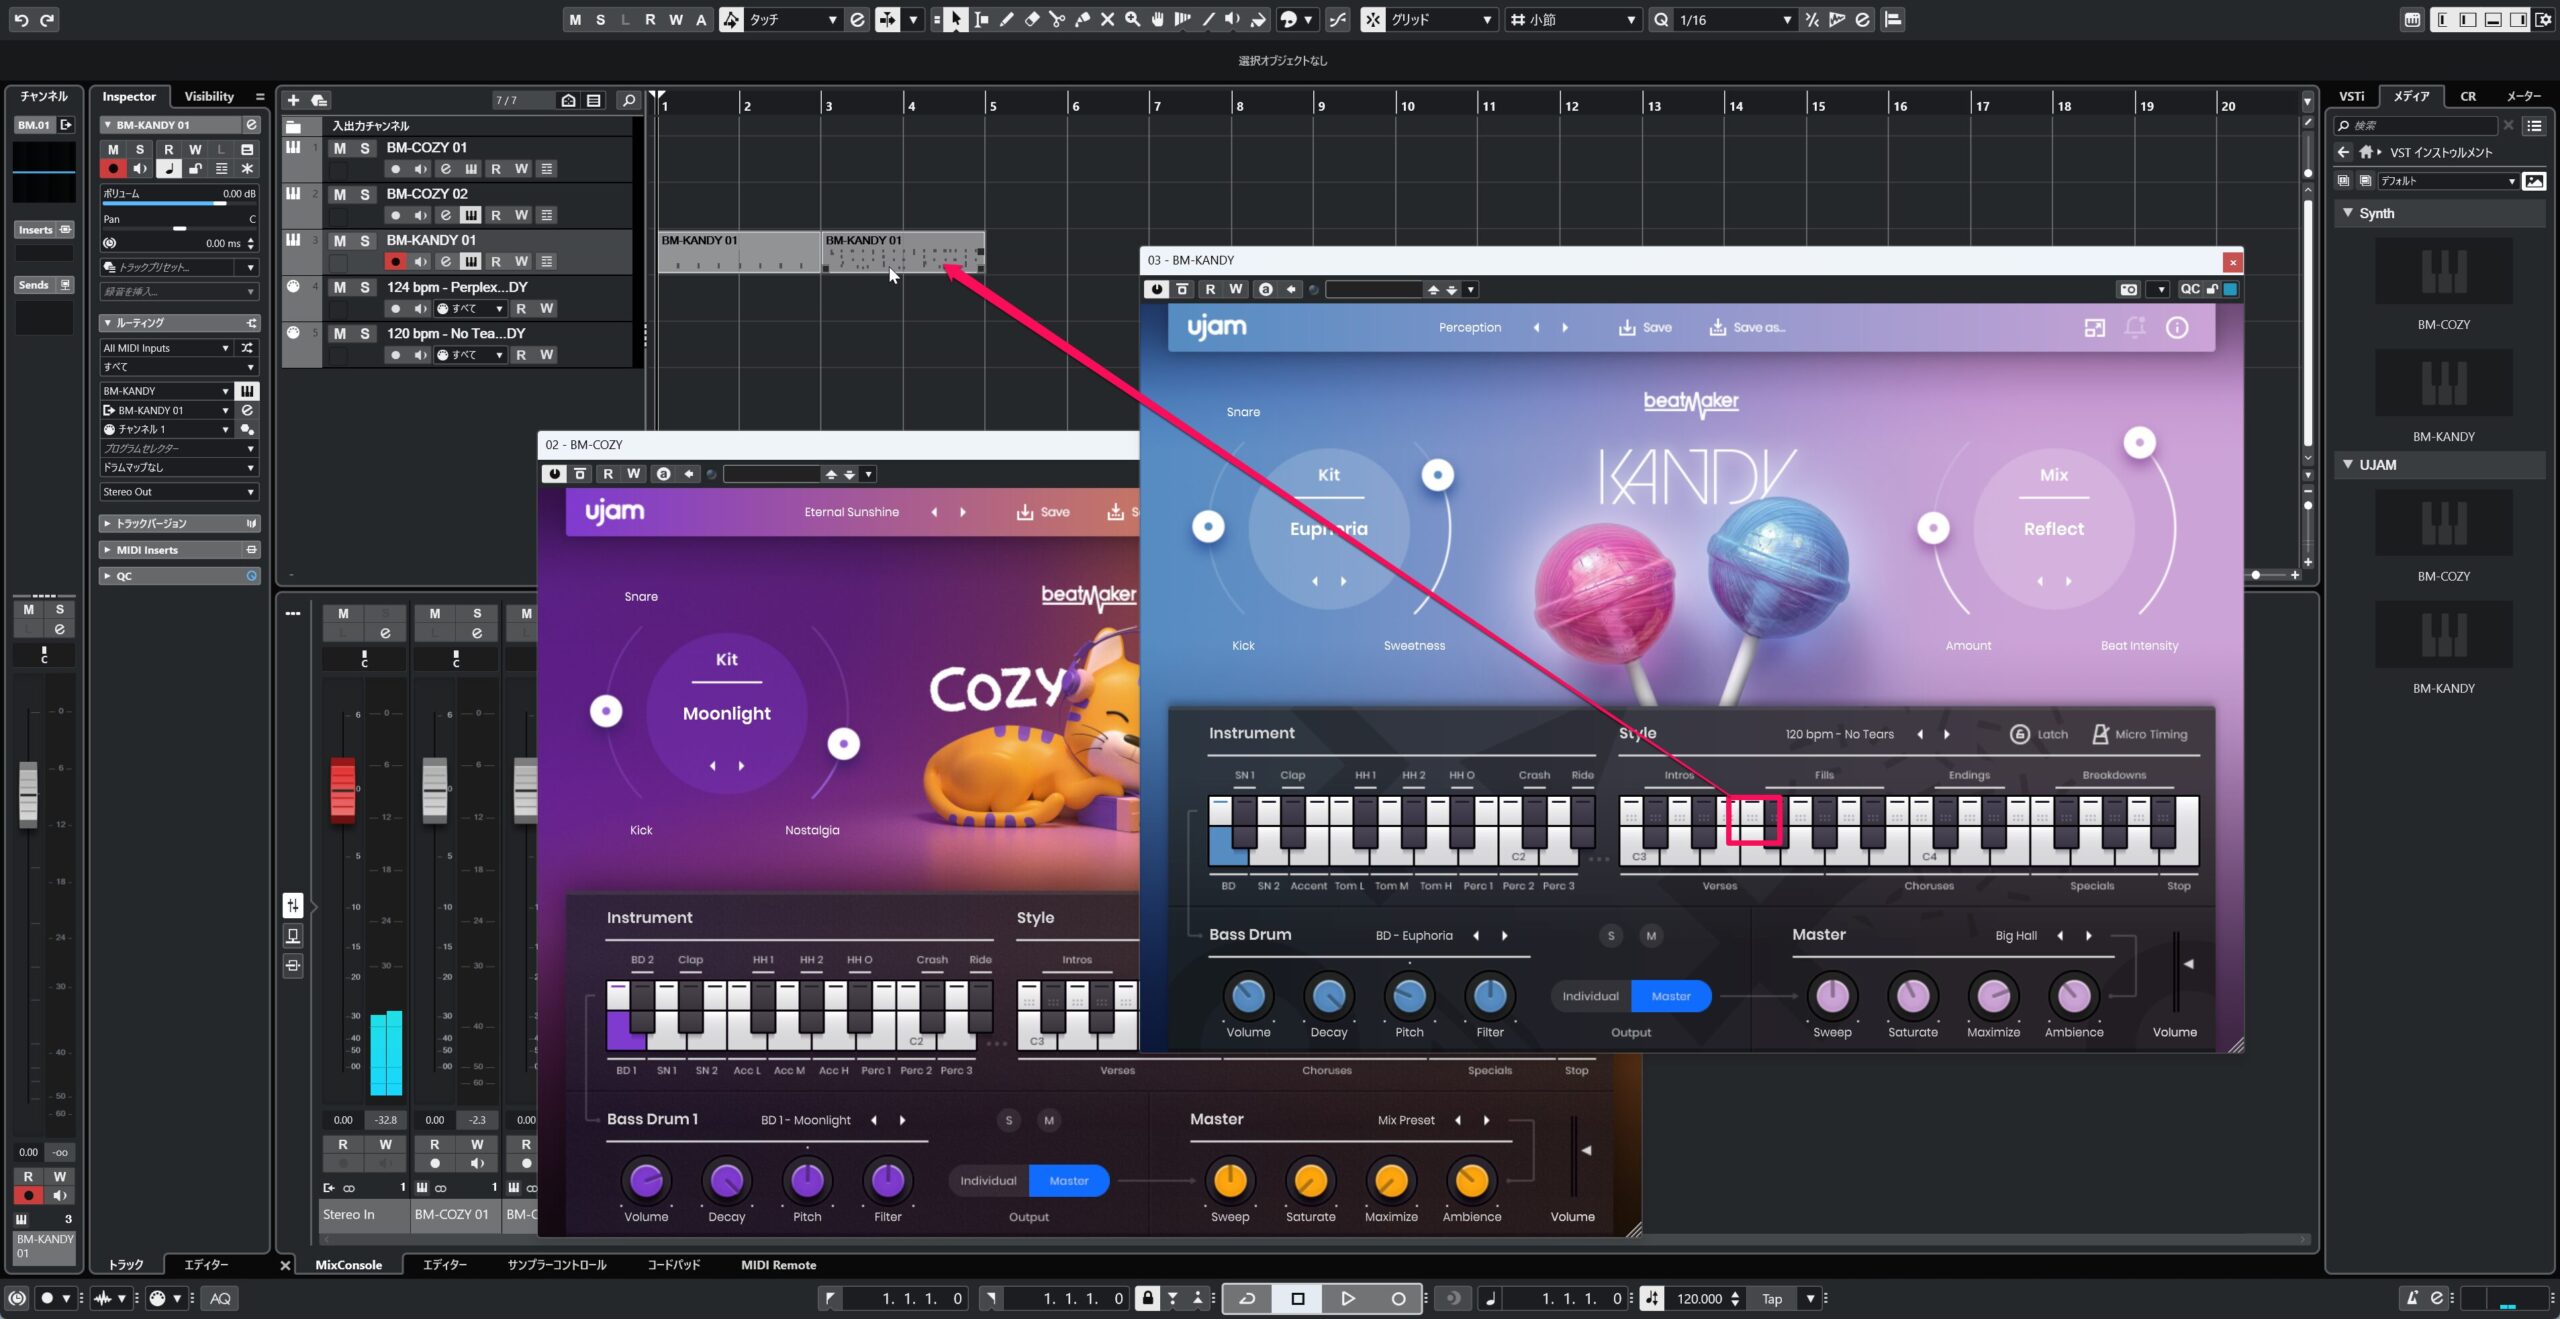Select Master output in COZY plugin
2560x1319 pixels.
tap(1068, 1181)
